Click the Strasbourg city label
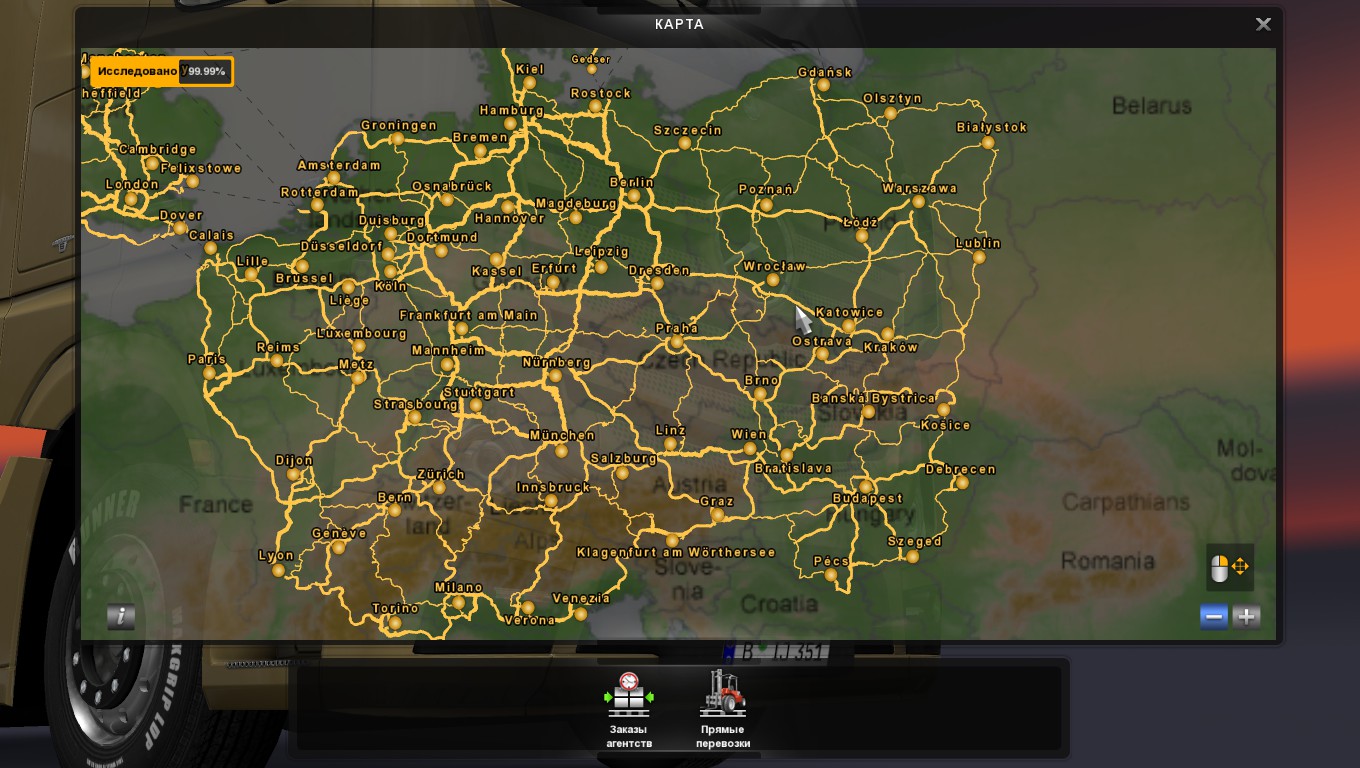This screenshot has height=768, width=1360. click(415, 405)
